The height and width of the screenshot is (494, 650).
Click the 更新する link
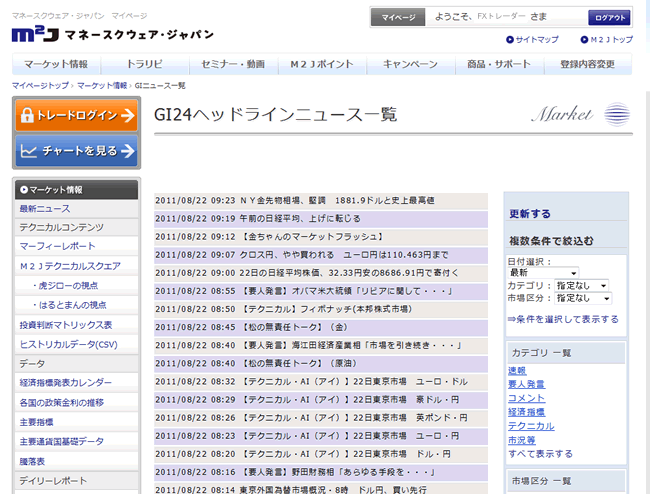pos(530,214)
